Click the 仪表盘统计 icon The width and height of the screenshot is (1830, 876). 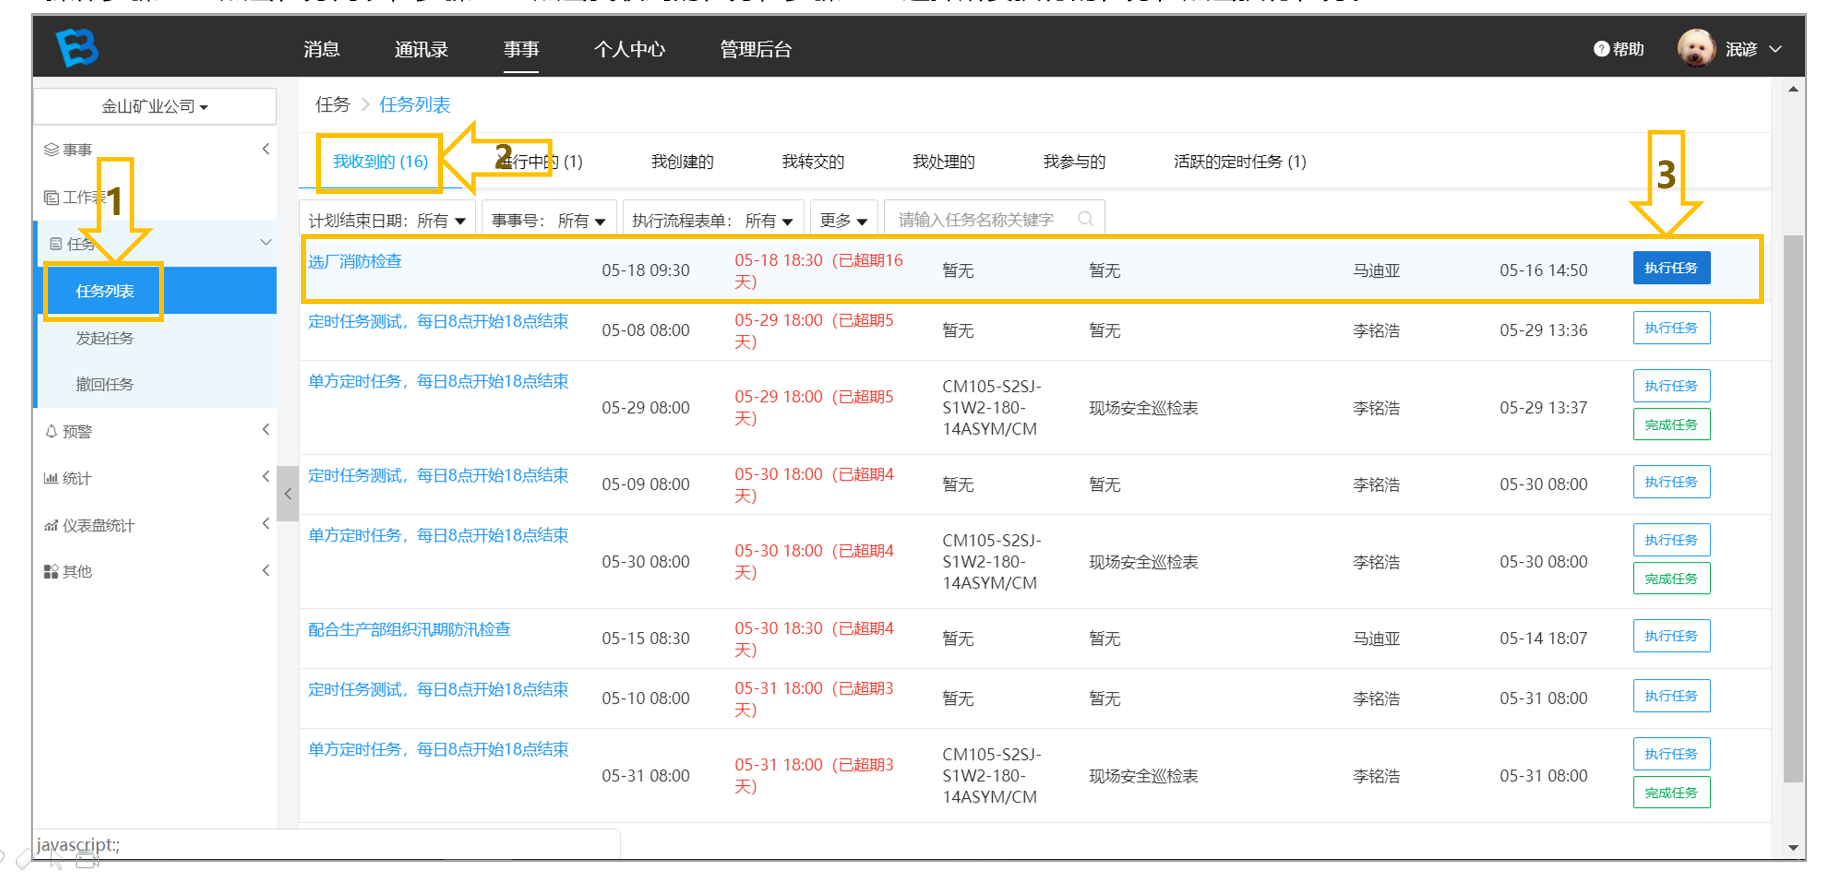(x=51, y=525)
